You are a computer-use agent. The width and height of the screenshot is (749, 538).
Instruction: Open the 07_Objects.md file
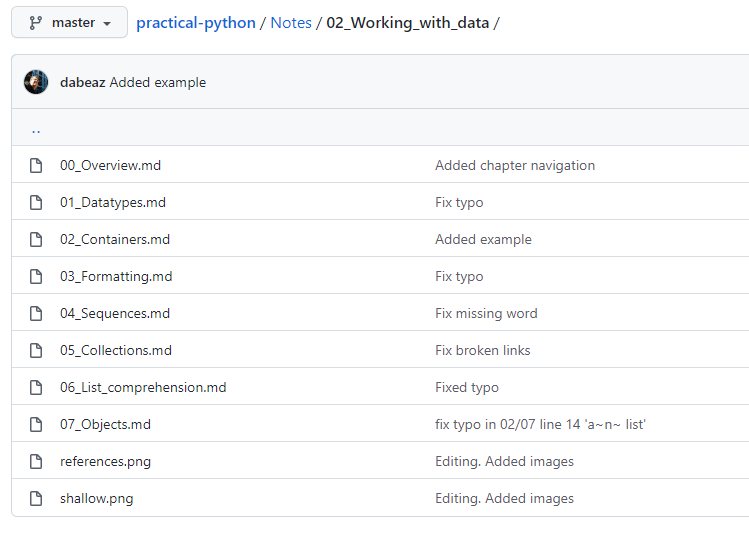(x=105, y=424)
